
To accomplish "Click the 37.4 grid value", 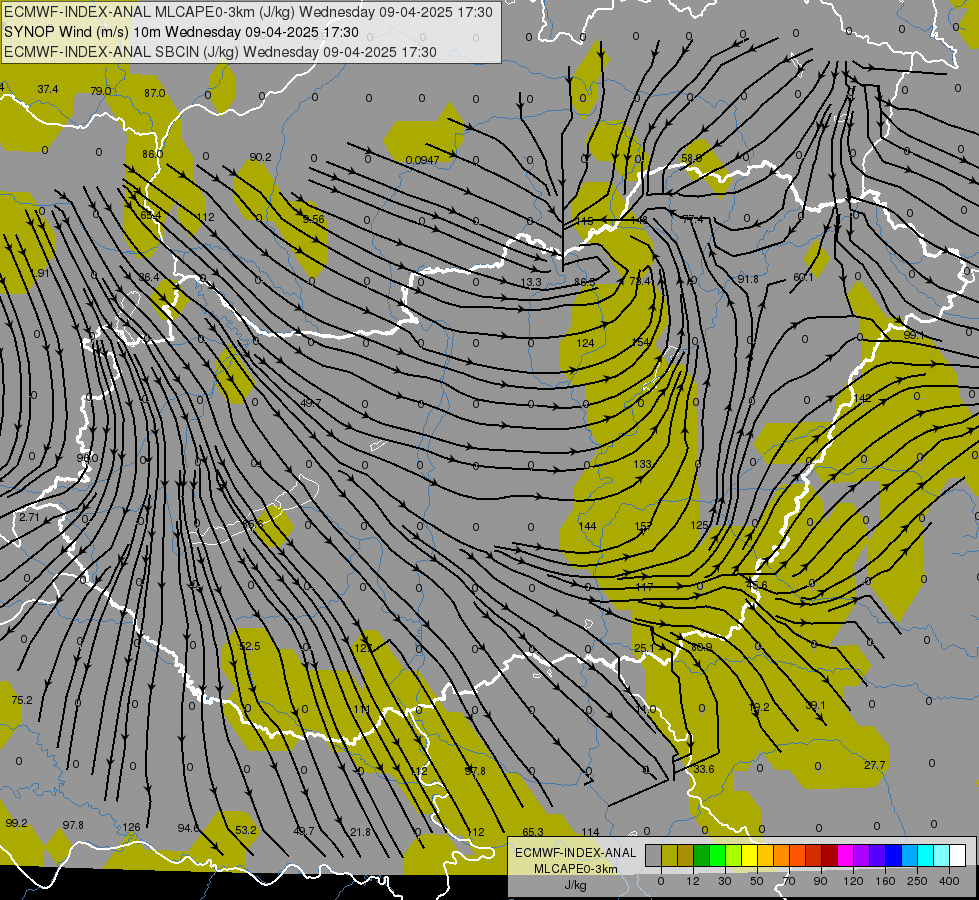I will point(47,89).
